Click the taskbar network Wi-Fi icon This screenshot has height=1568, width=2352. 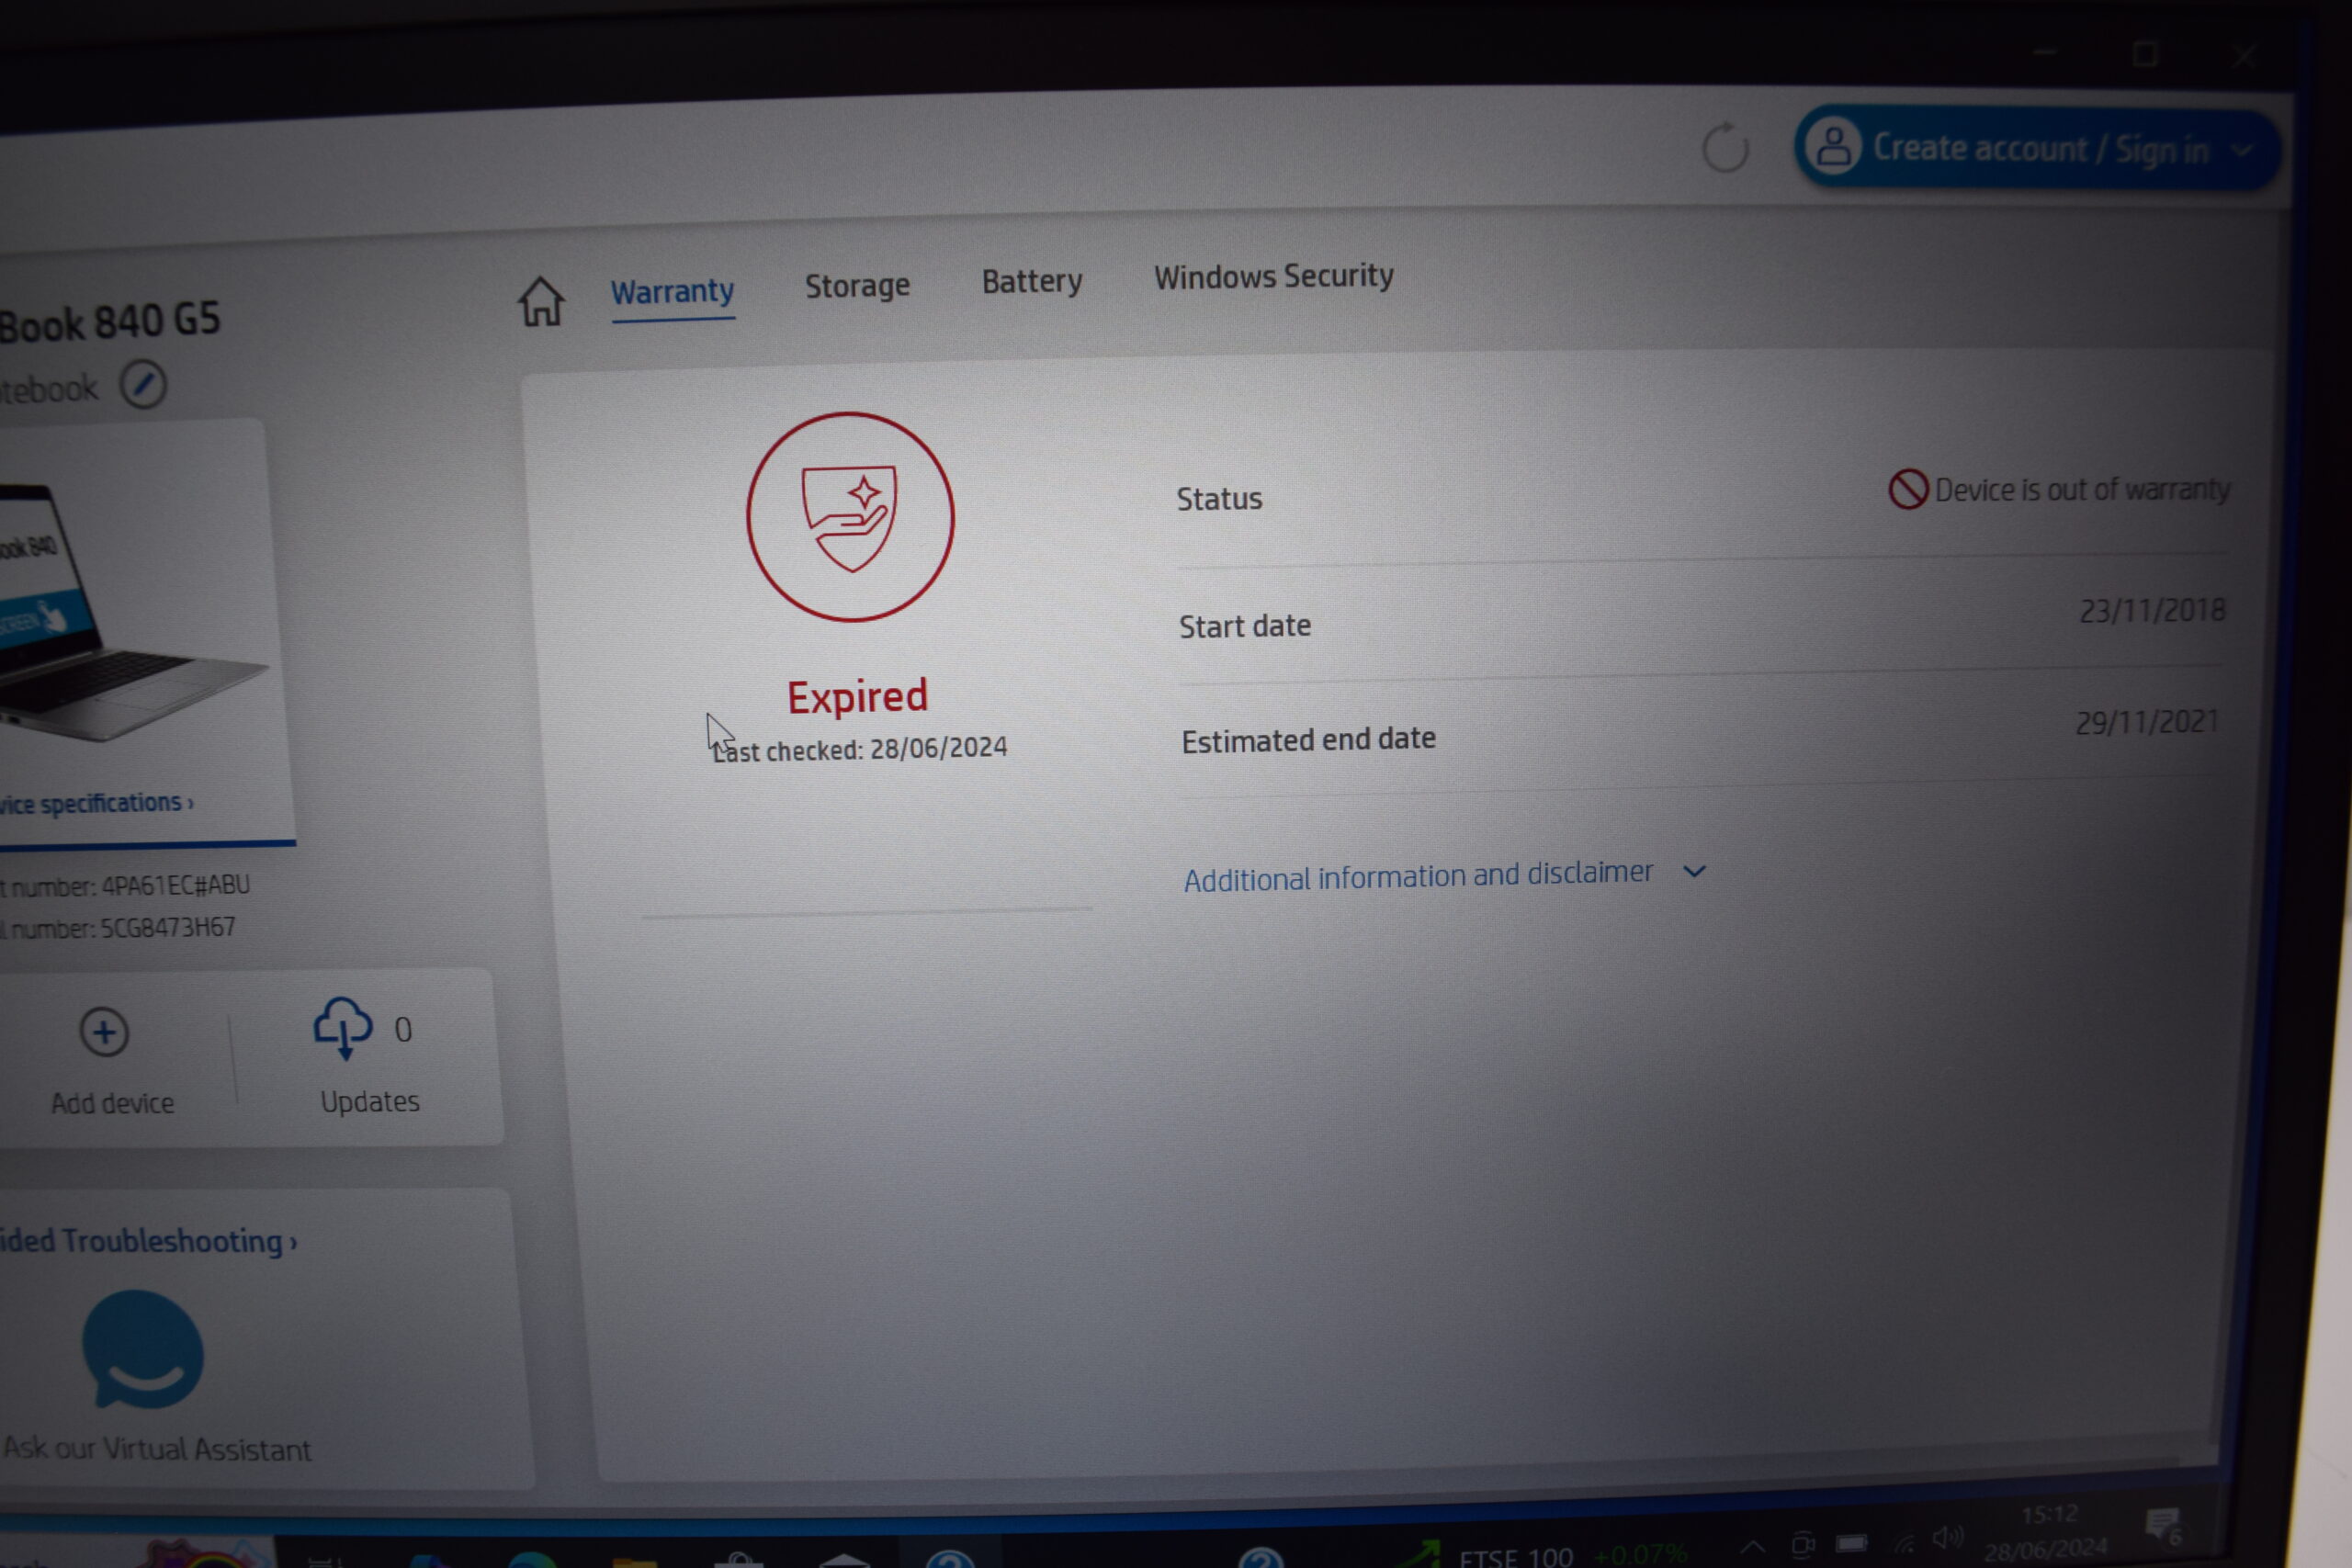[x=1904, y=1541]
